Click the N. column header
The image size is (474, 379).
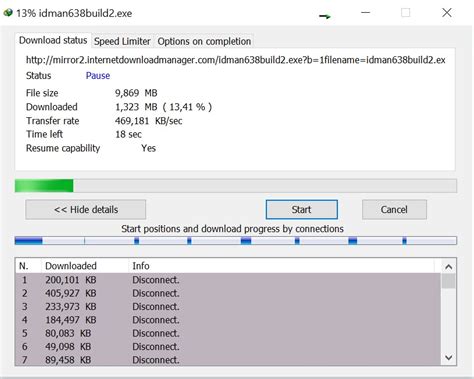[x=29, y=266]
